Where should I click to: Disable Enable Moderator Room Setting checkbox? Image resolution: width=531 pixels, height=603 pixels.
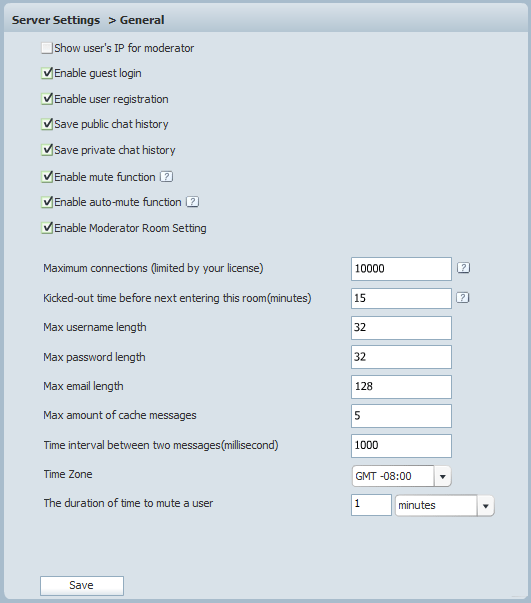[x=47, y=228]
